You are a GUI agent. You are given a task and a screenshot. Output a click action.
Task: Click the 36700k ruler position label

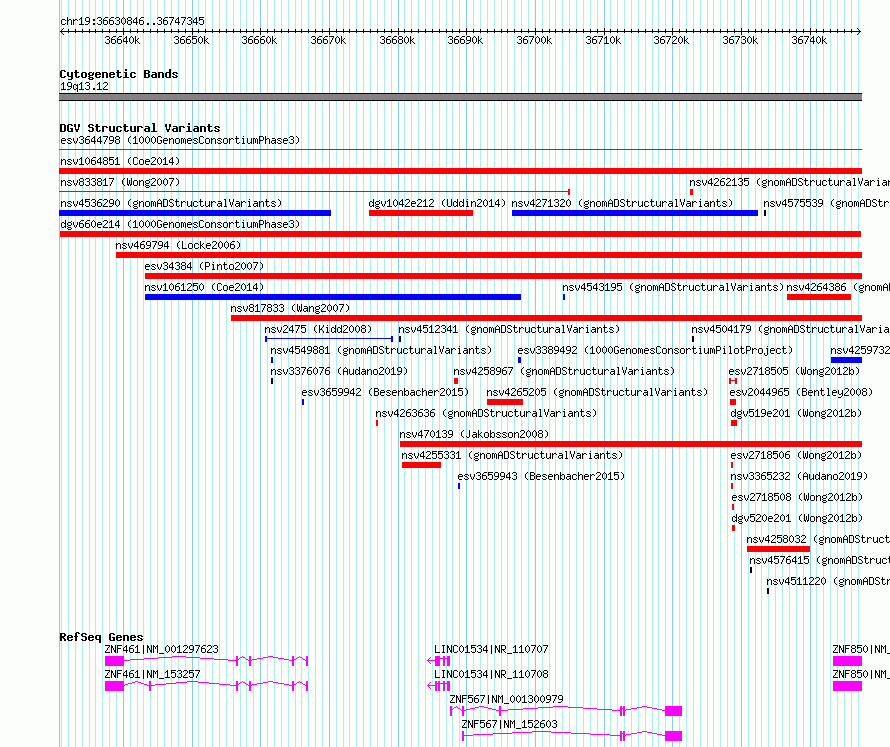click(x=534, y=40)
